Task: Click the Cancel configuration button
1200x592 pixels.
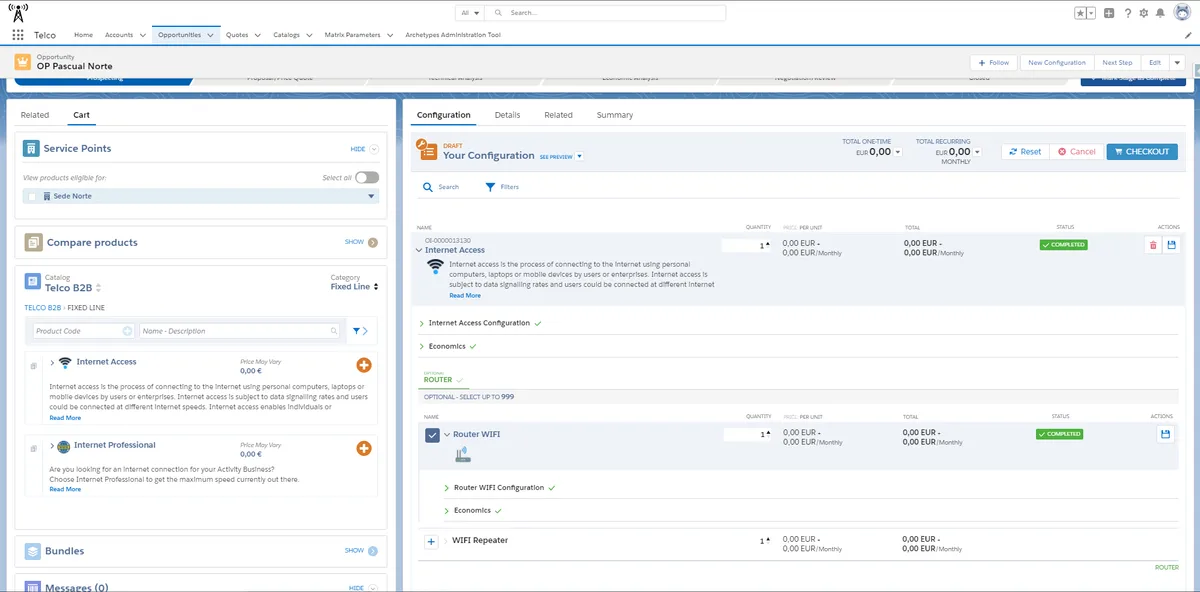Action: pos(1077,152)
